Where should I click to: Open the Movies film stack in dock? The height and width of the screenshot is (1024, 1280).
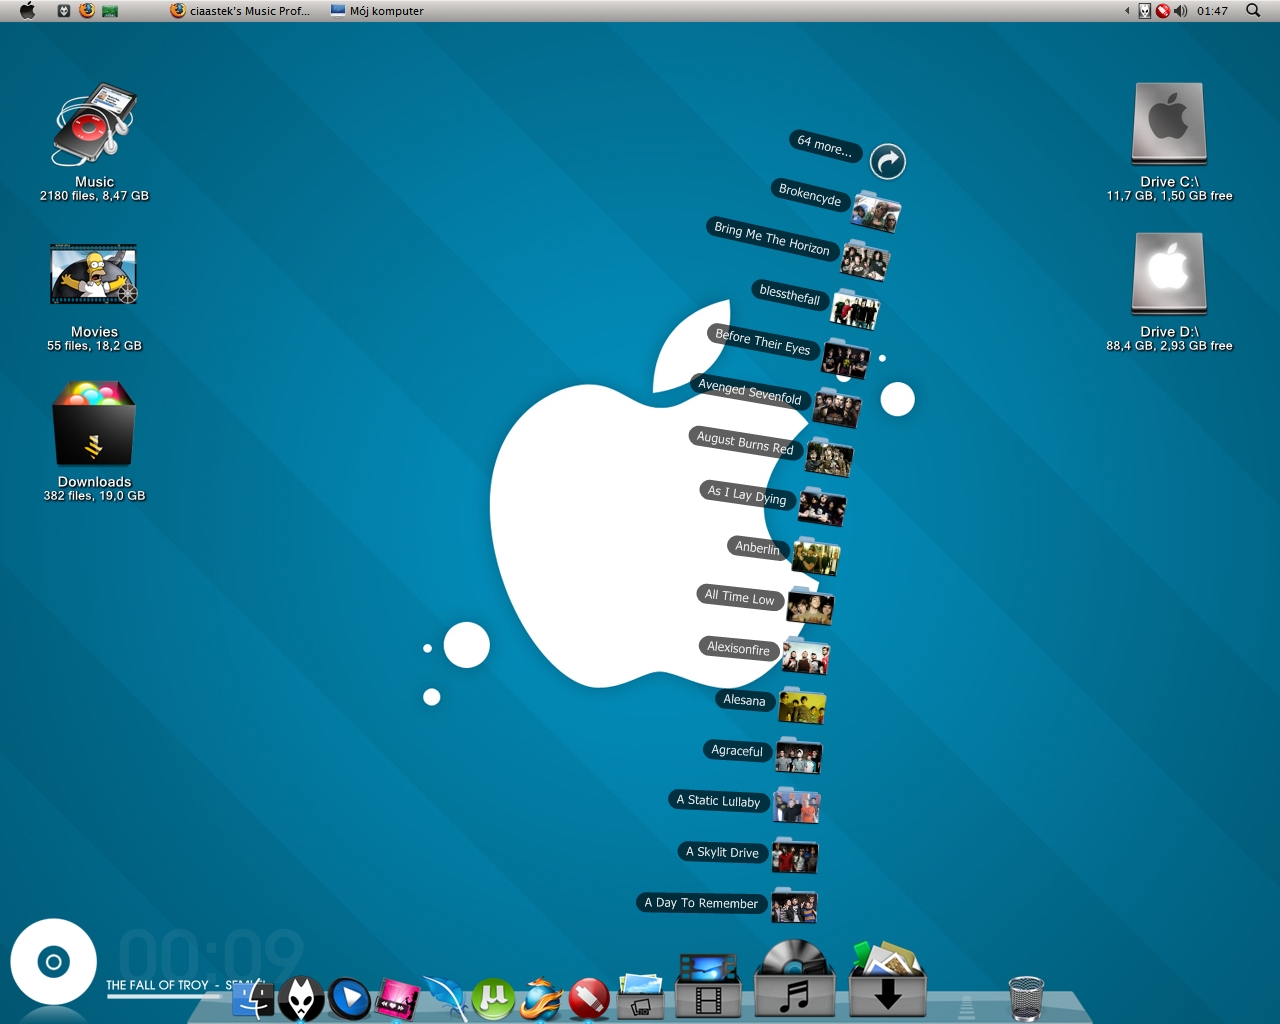708,986
